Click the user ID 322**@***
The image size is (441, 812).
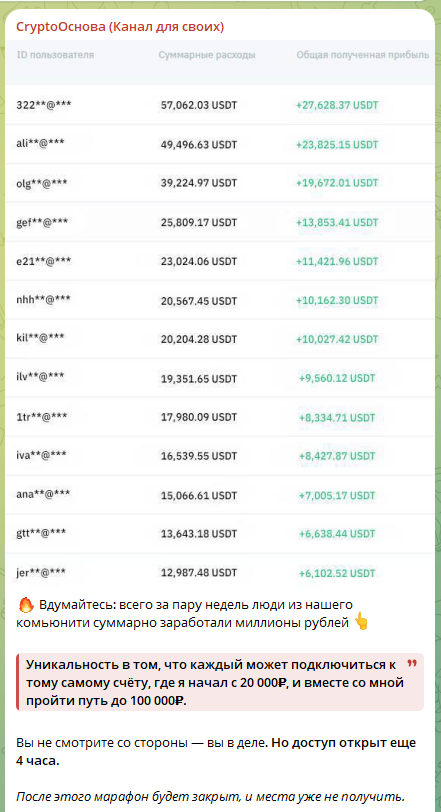(x=44, y=105)
